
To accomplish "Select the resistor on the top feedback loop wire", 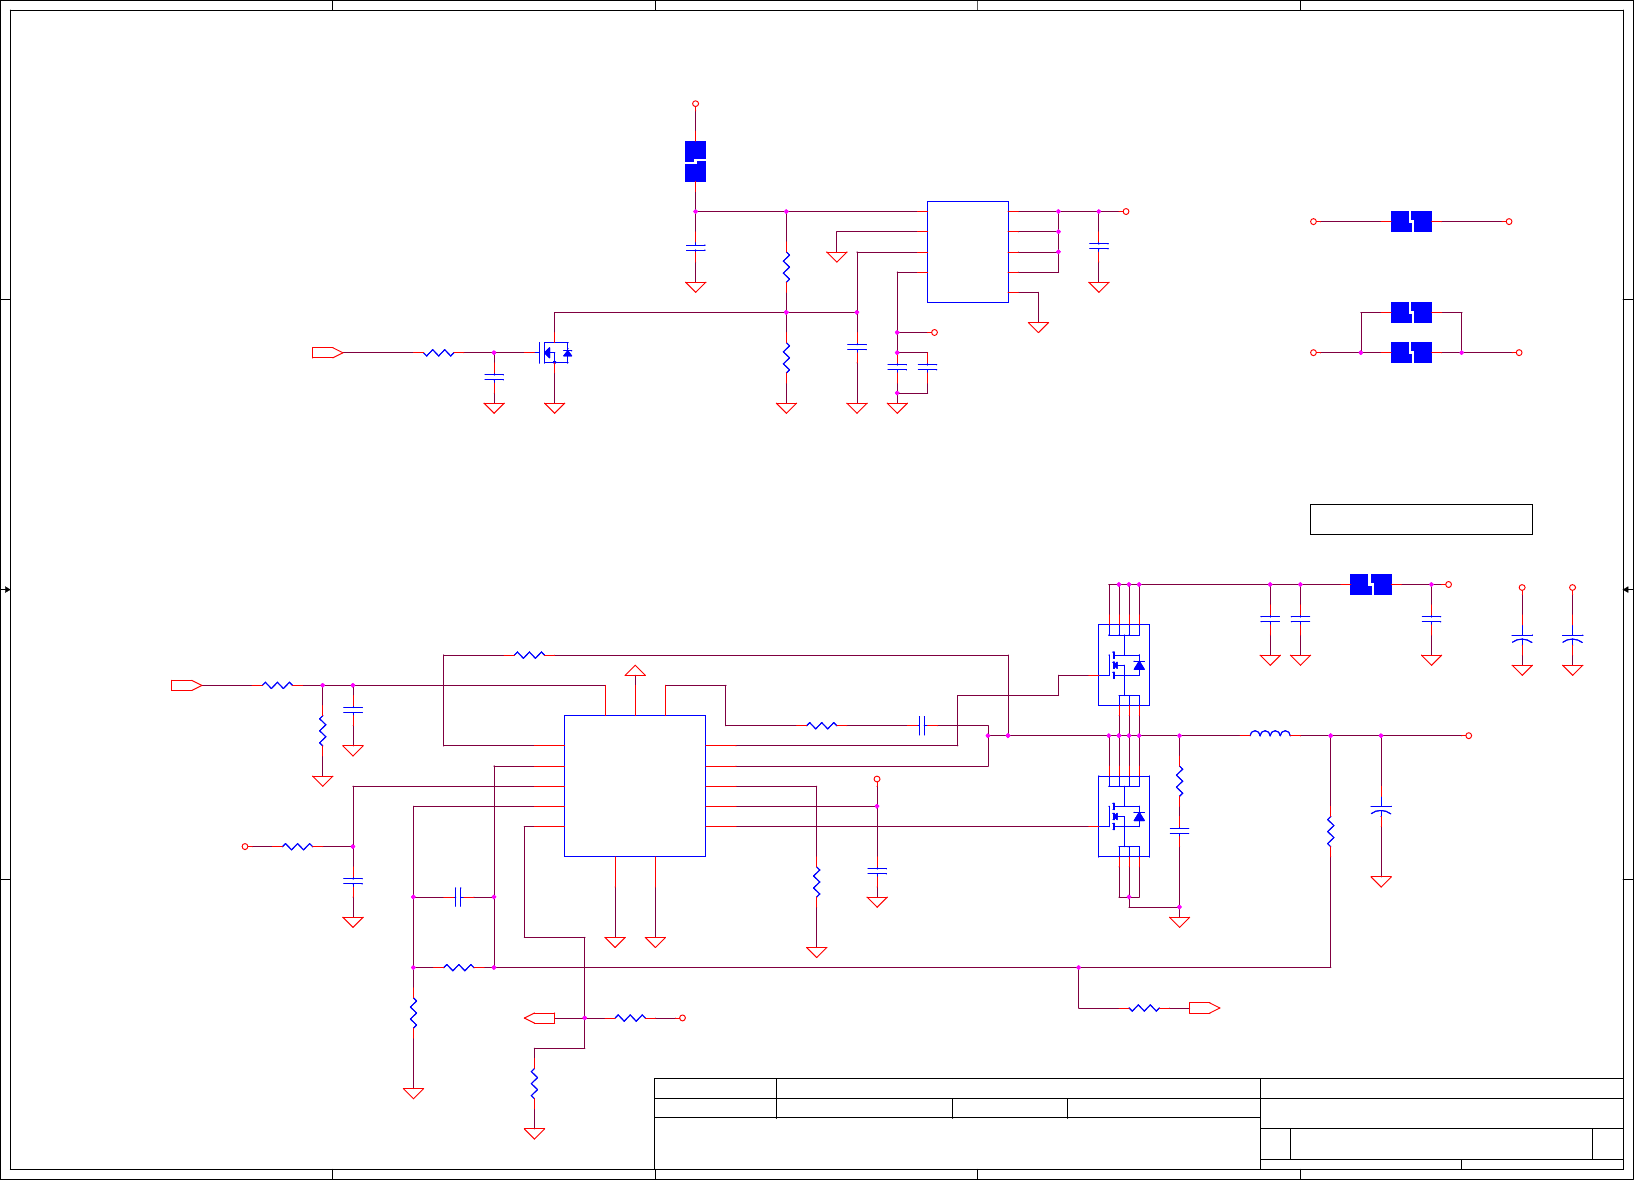I will pos(529,655).
